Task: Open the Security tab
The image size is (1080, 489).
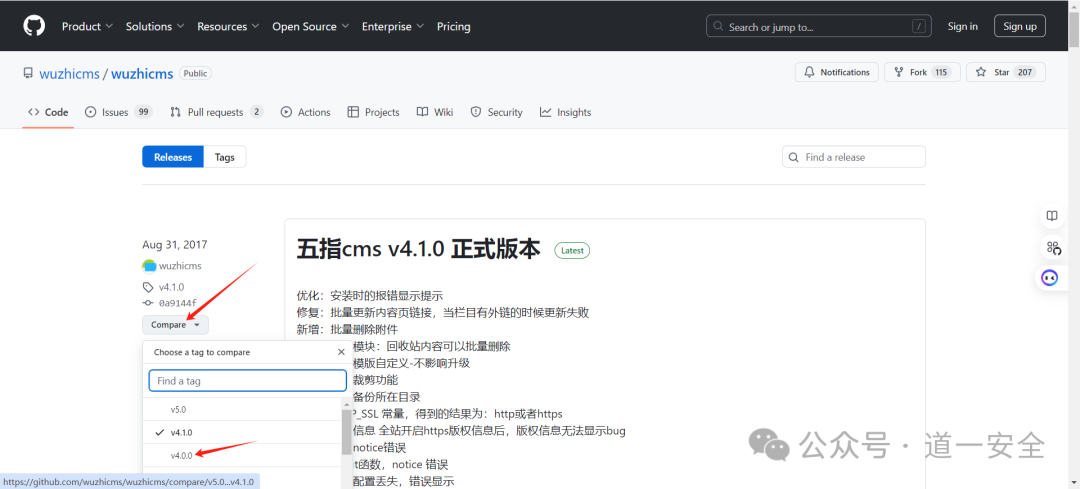Action: point(497,112)
